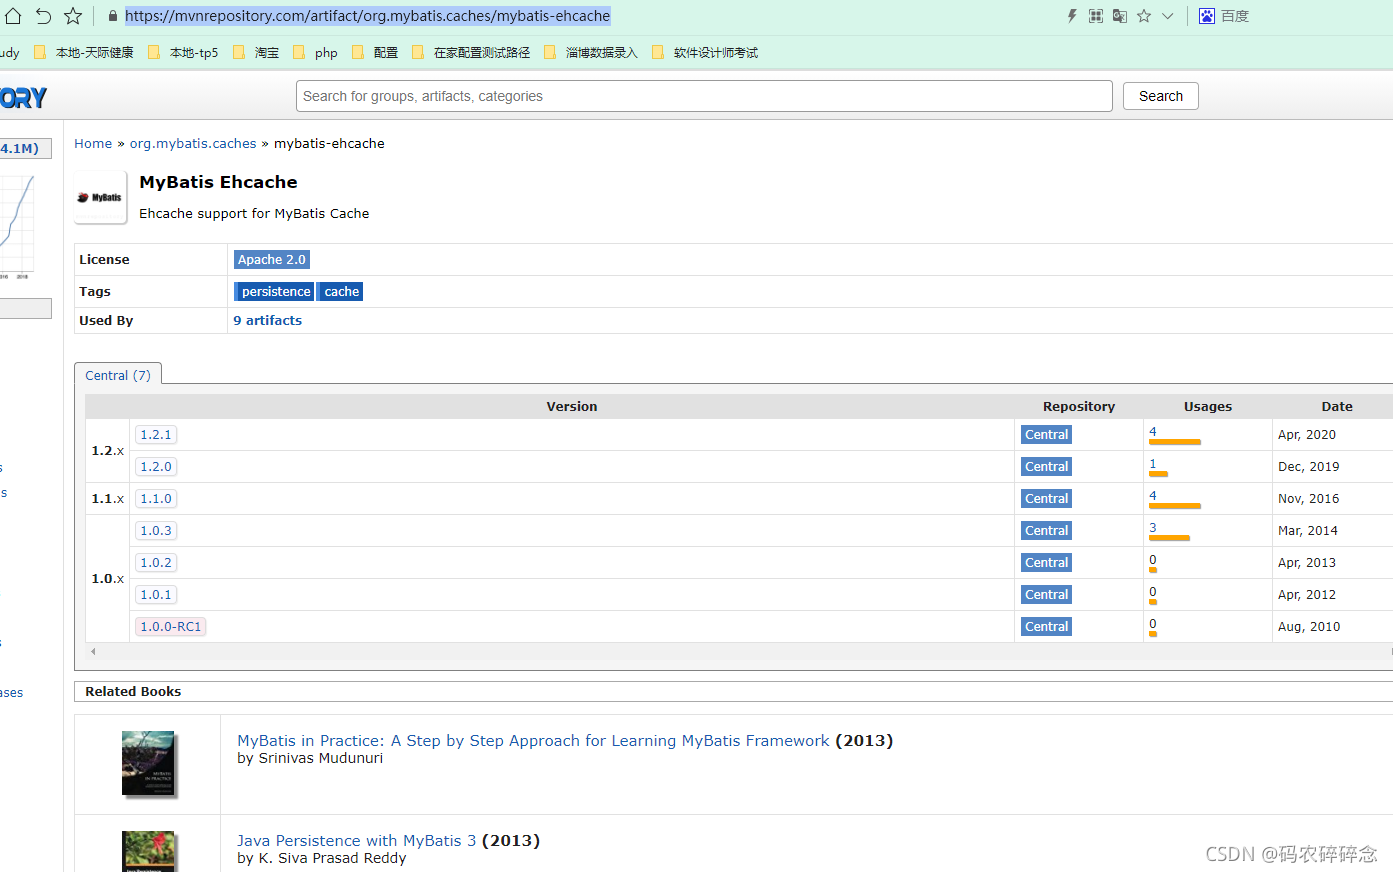Click MyBatis in Practice book cover
Screen dimensions: 1393x872
pos(148,763)
